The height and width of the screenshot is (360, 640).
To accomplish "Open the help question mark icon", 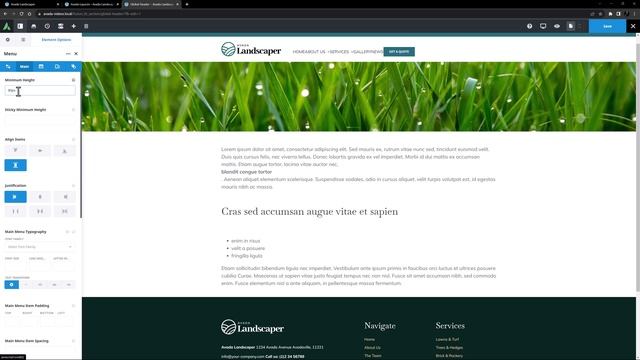I will click(529, 26).
